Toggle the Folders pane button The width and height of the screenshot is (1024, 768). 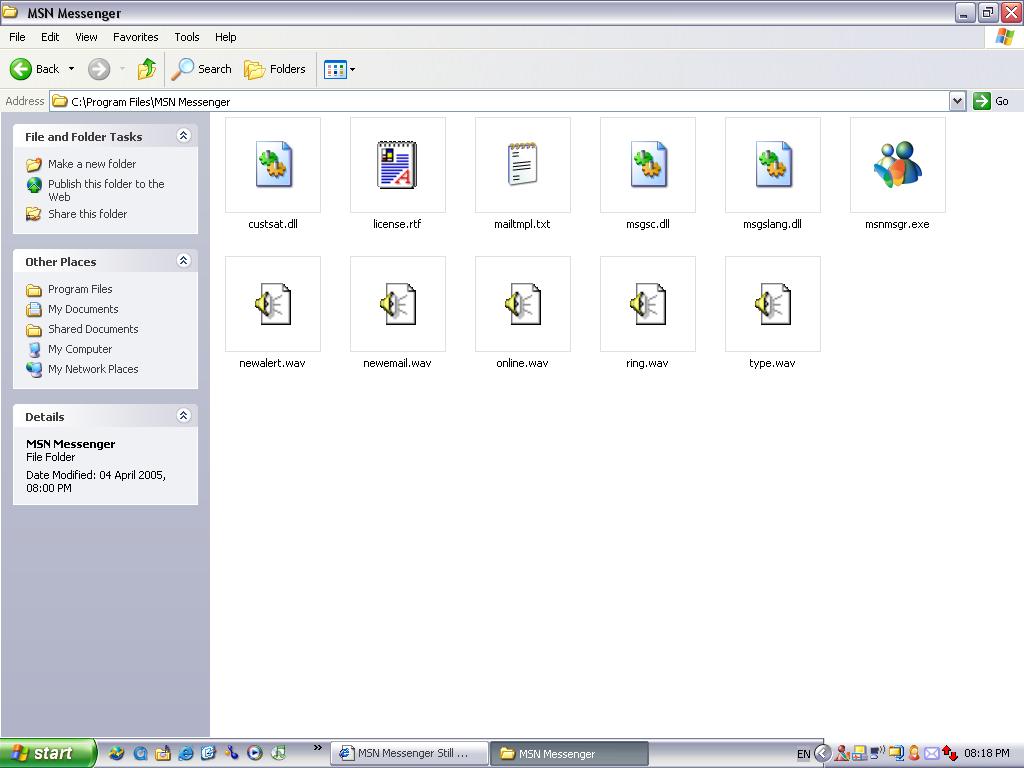pos(274,69)
